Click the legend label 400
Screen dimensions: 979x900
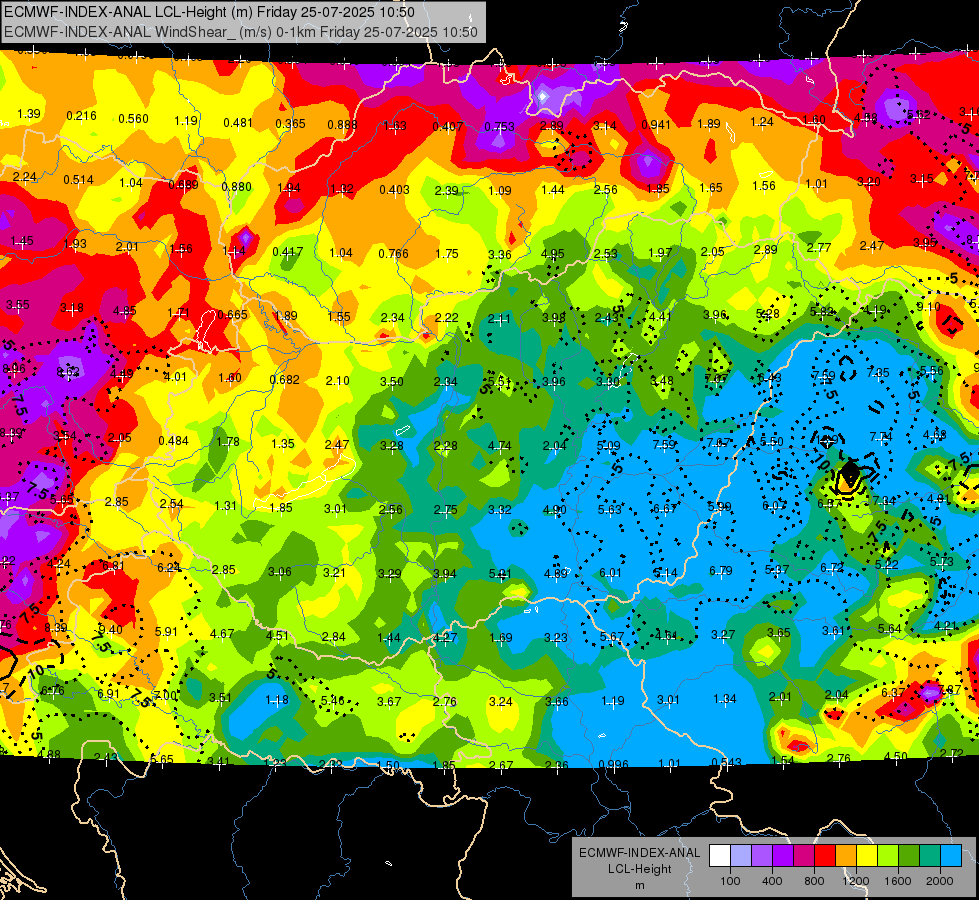point(772,881)
